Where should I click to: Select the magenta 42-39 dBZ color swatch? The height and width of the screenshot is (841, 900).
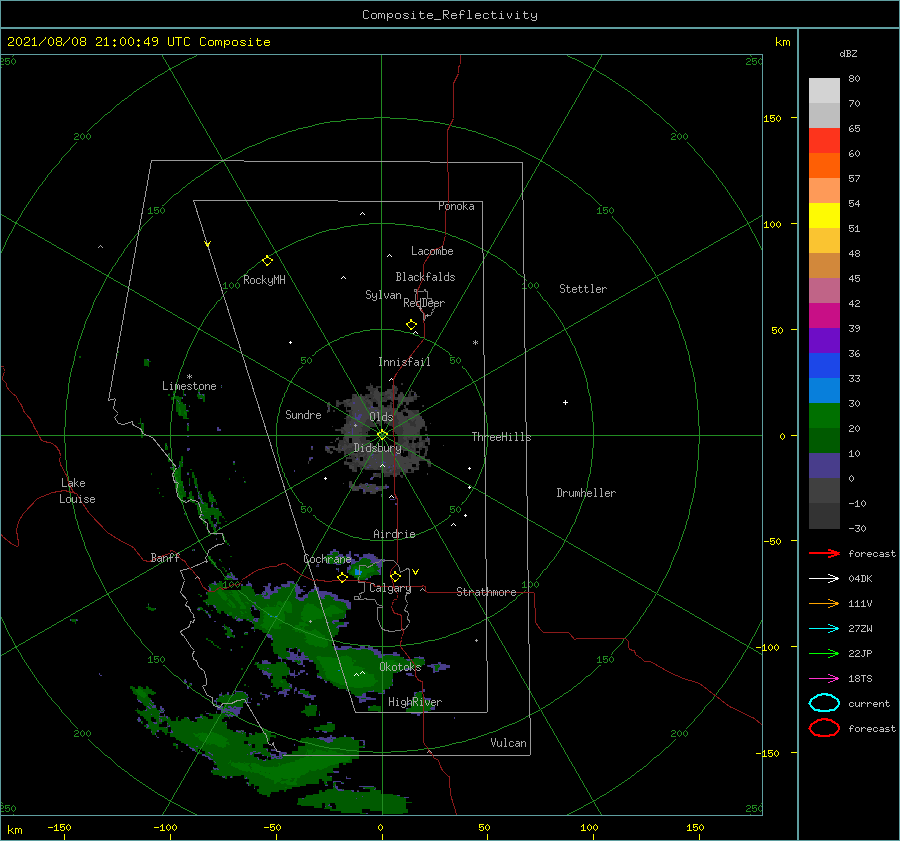(824, 316)
